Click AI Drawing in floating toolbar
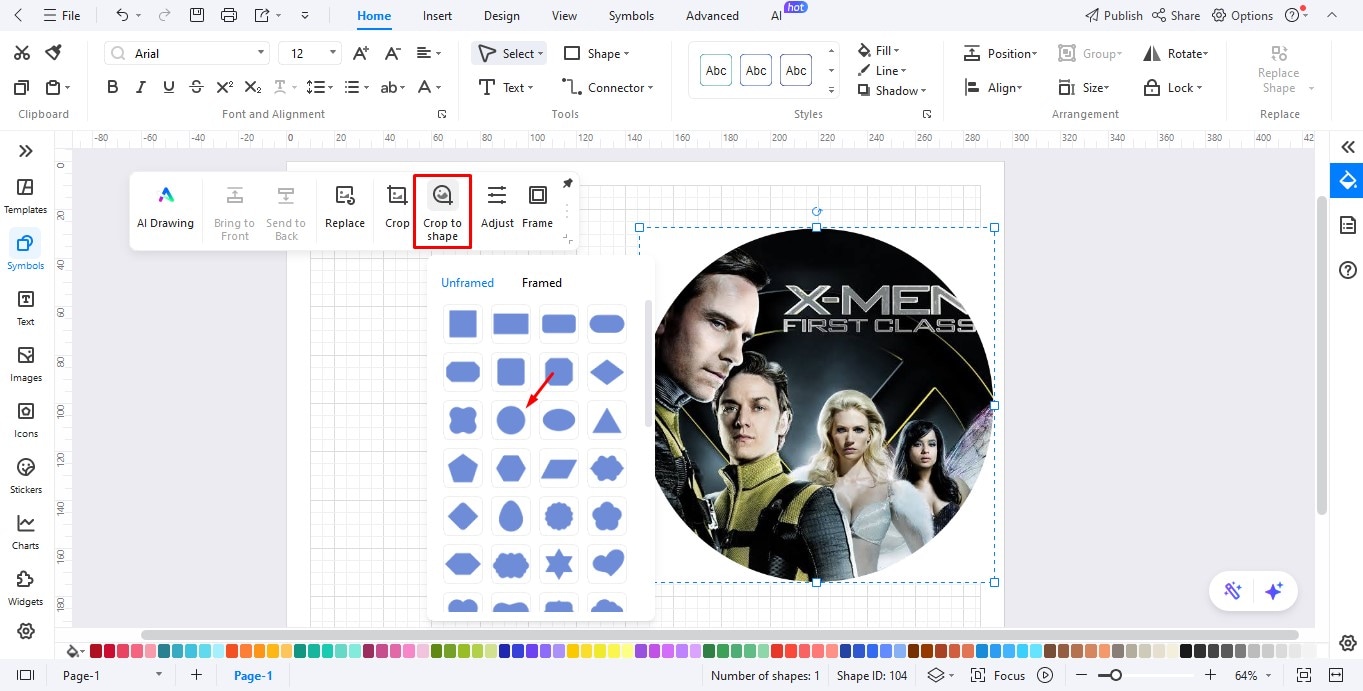 pos(166,207)
